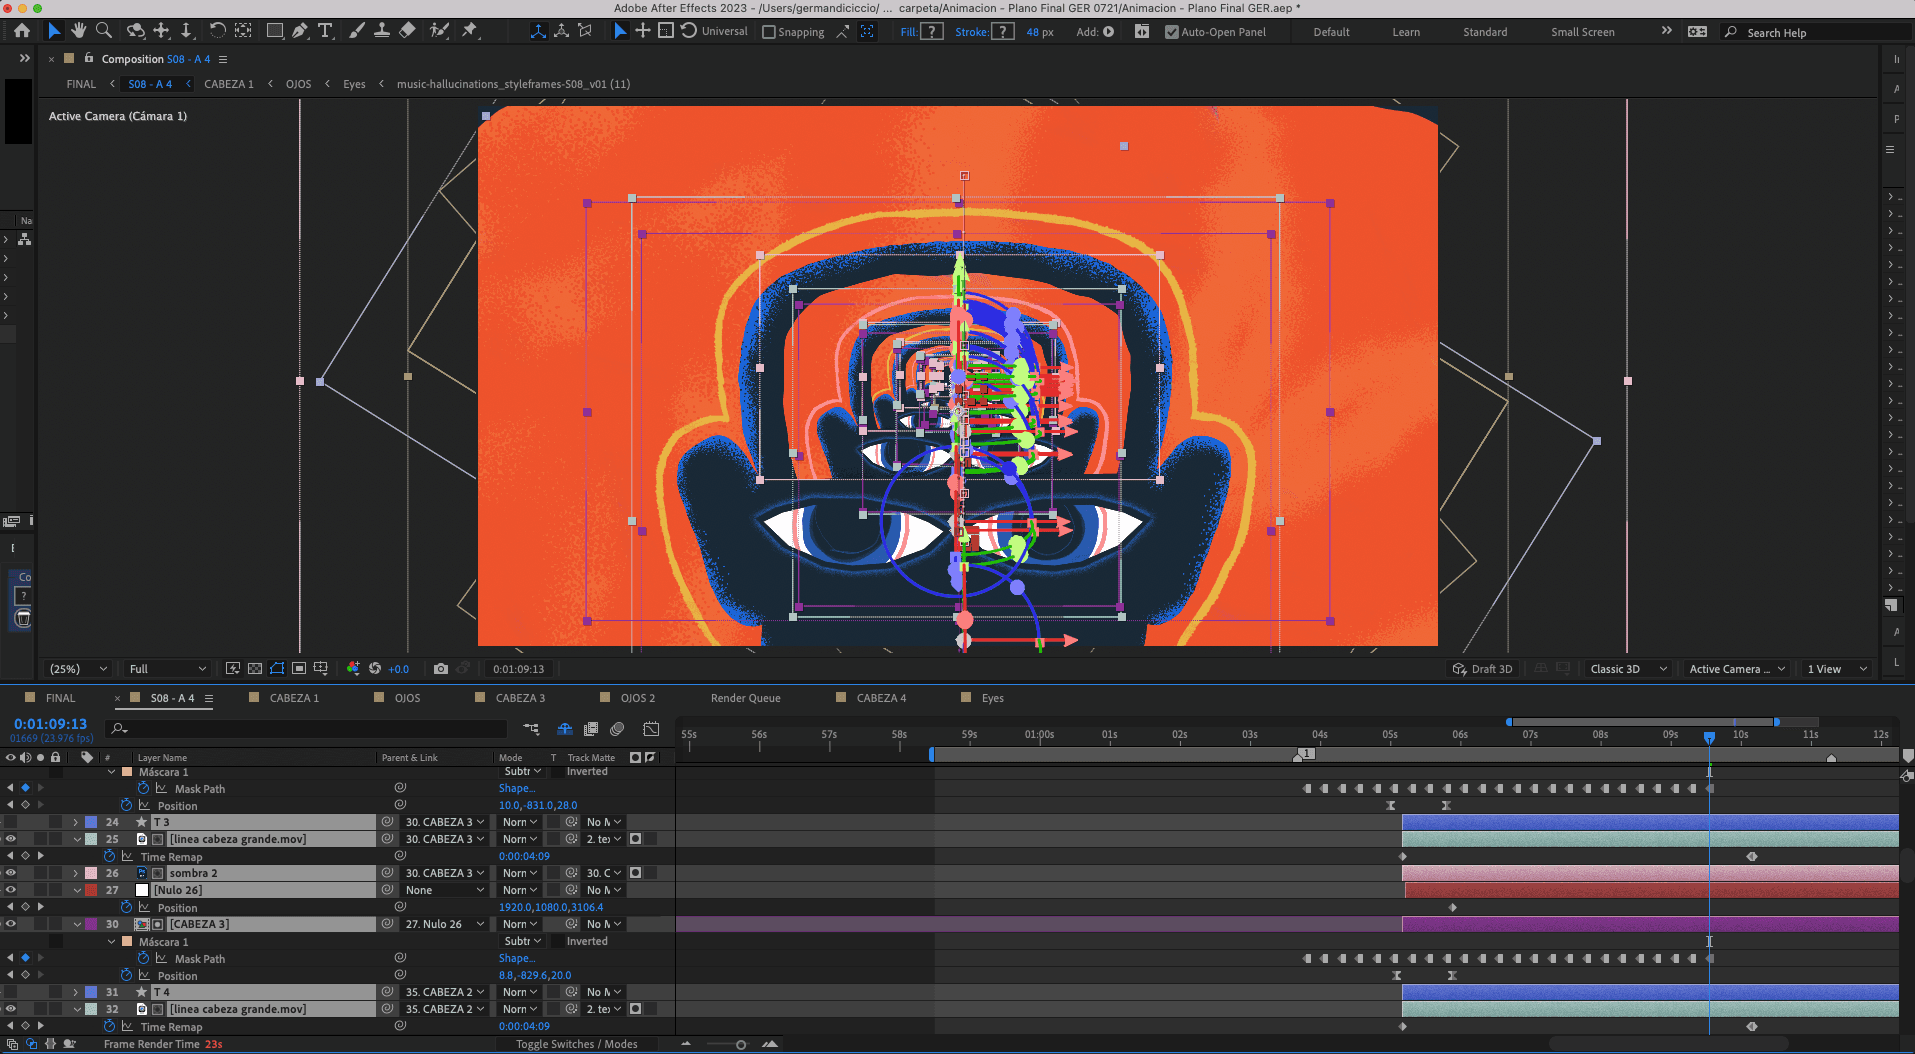Click the Learn workspace button

pyautogui.click(x=1405, y=32)
